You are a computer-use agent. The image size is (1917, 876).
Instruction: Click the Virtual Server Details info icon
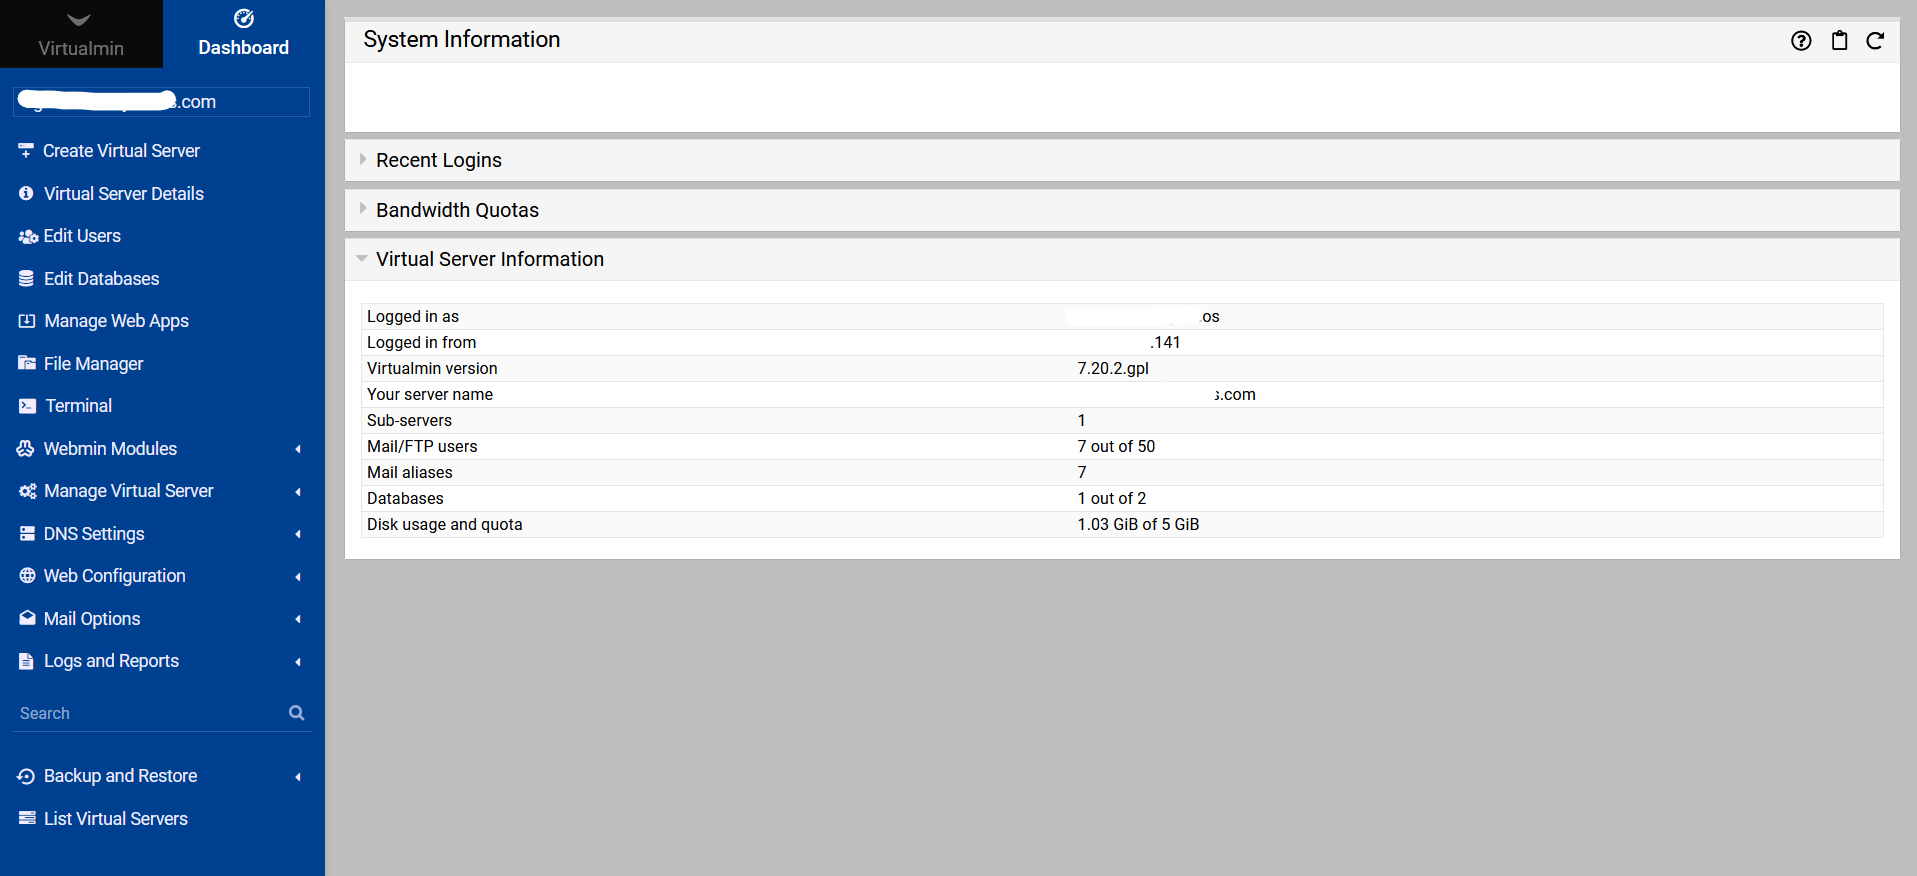26,194
